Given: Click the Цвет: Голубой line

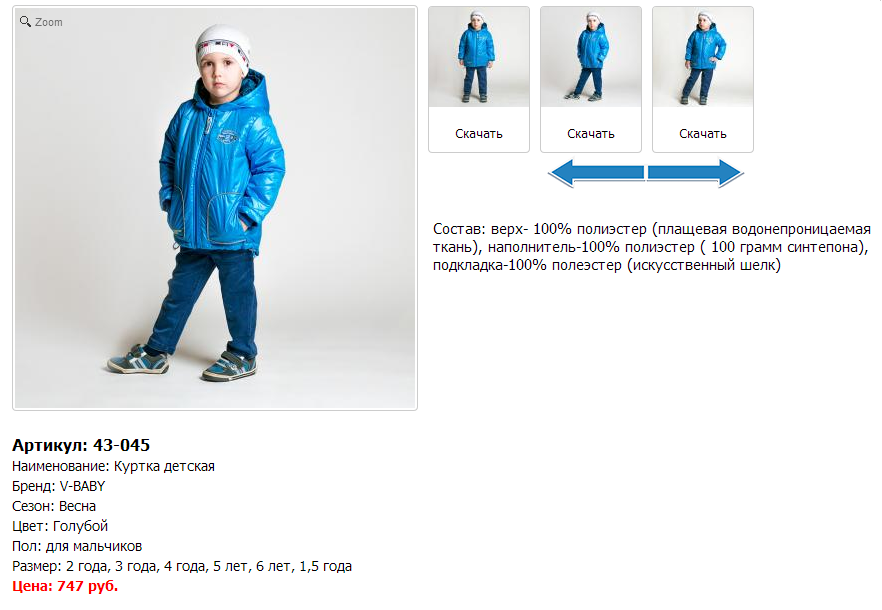Looking at the screenshot, I should tap(60, 526).
